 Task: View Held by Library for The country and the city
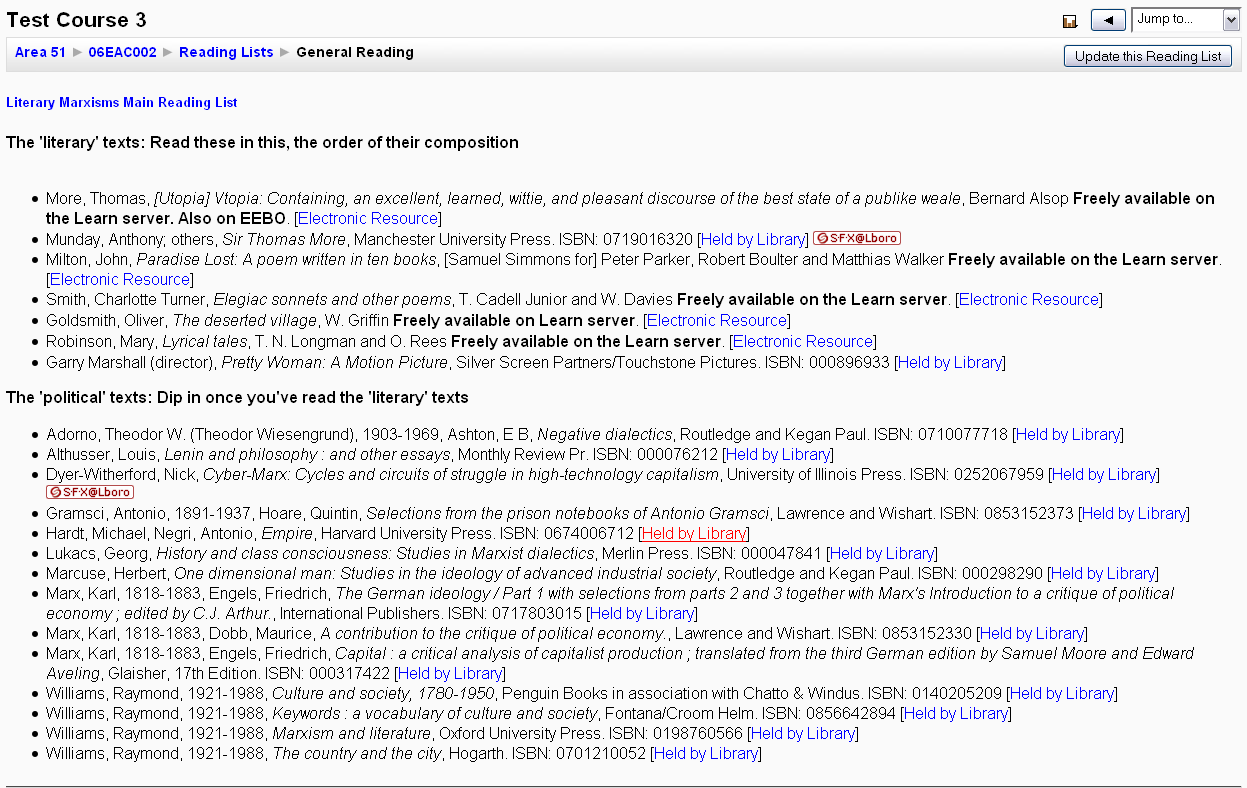click(706, 754)
